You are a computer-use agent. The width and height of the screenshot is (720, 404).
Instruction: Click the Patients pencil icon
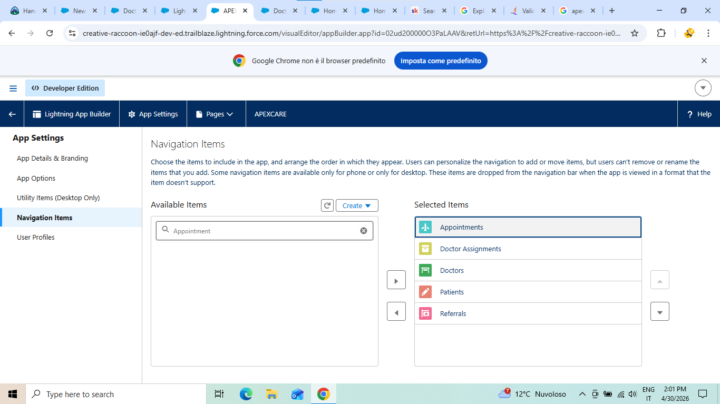pyautogui.click(x=425, y=292)
